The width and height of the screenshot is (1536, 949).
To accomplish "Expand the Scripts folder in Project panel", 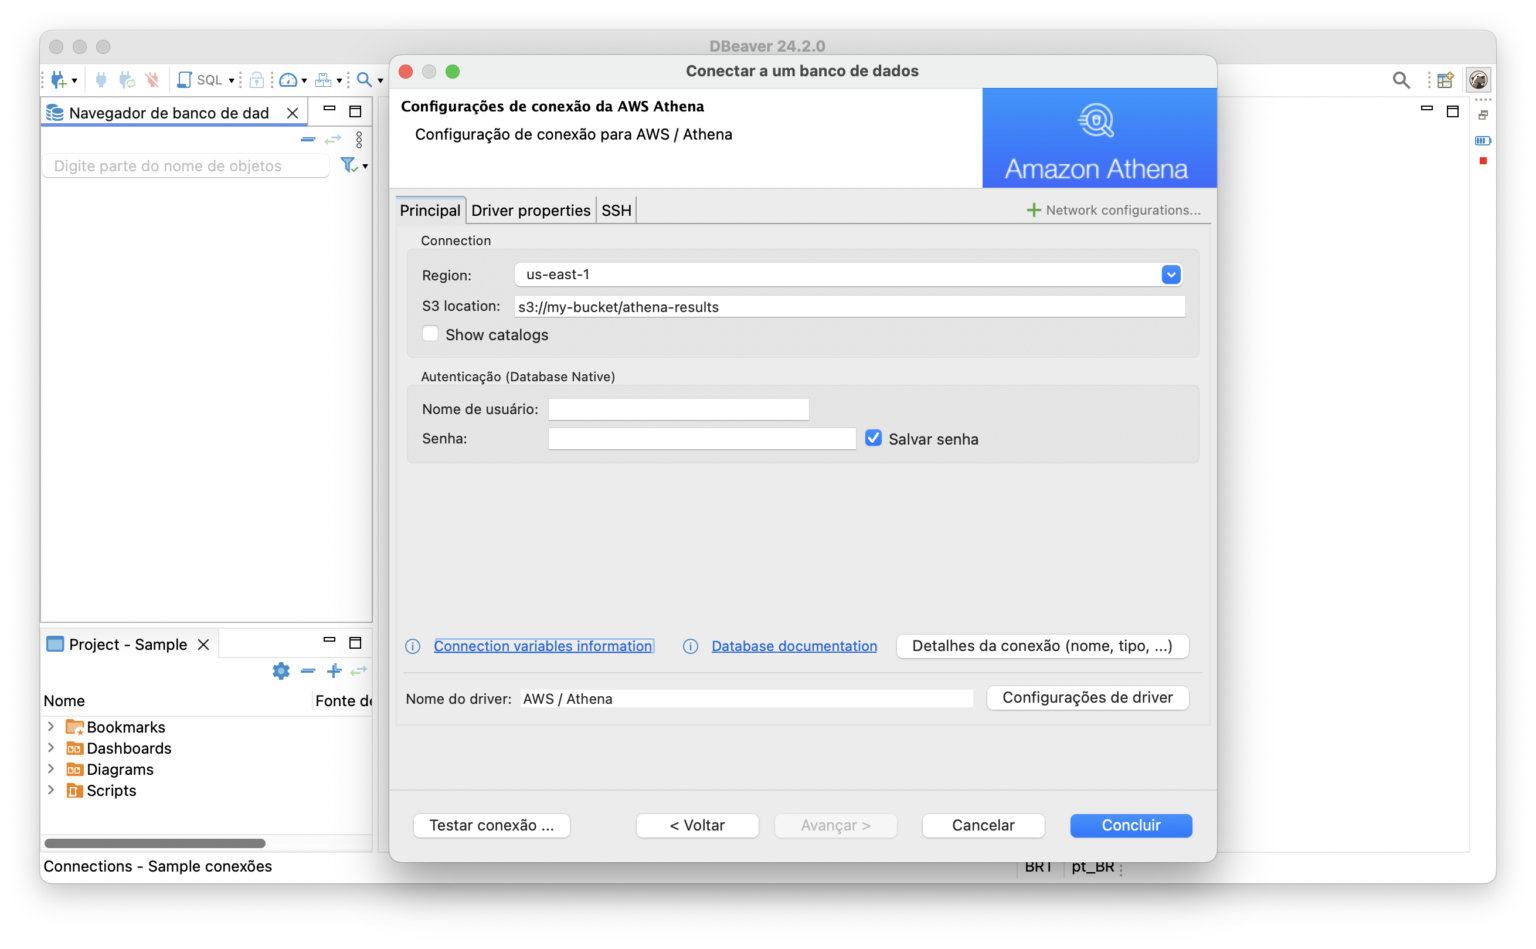I will tap(51, 790).
